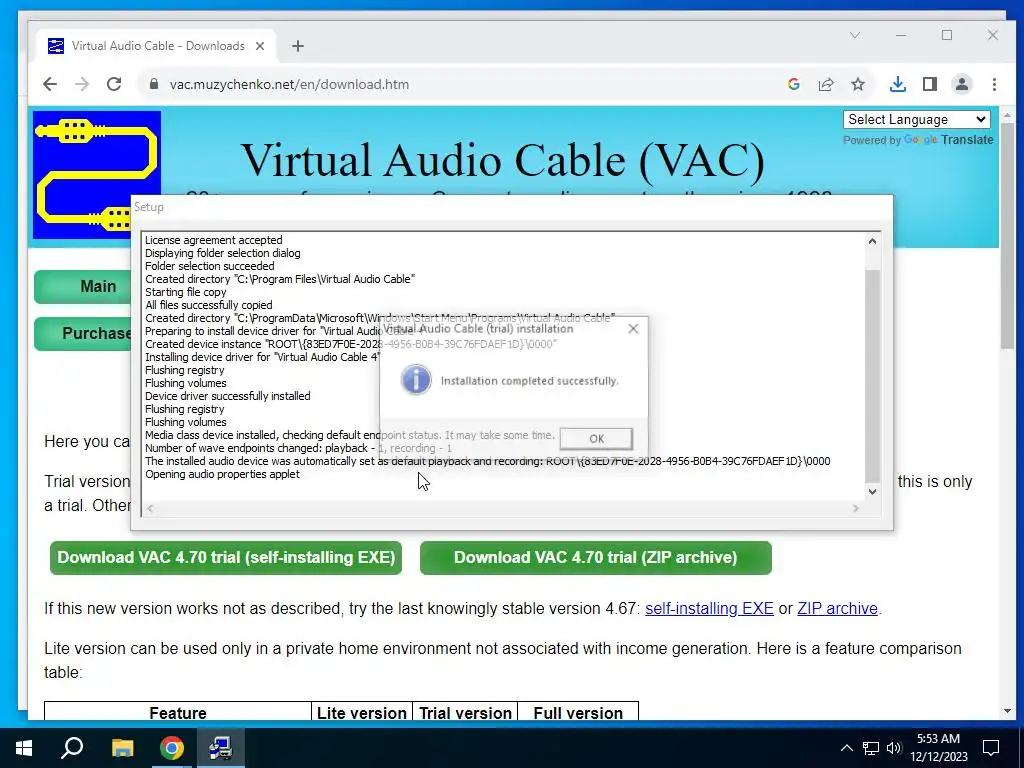Bookmark this page with the star icon
The image size is (1024, 768).
(x=857, y=84)
